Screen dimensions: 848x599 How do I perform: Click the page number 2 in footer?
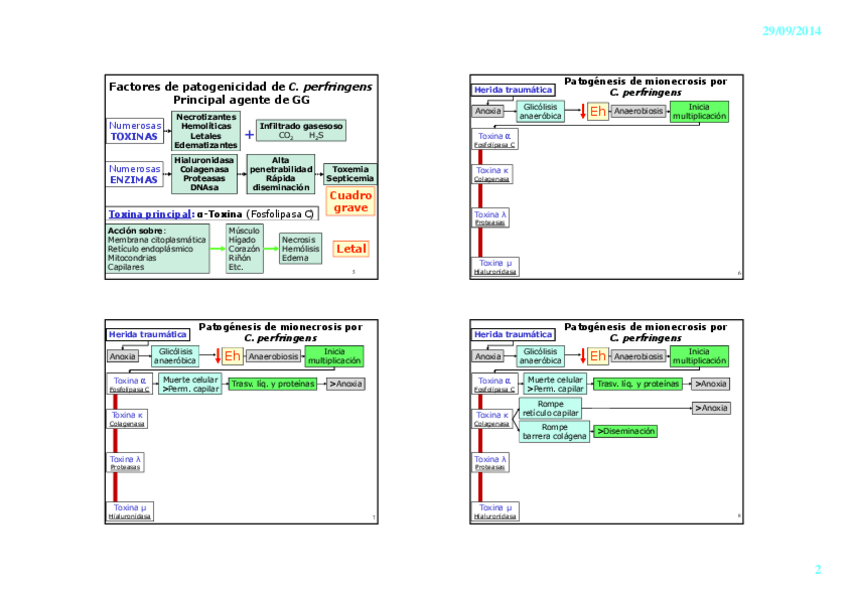817,570
